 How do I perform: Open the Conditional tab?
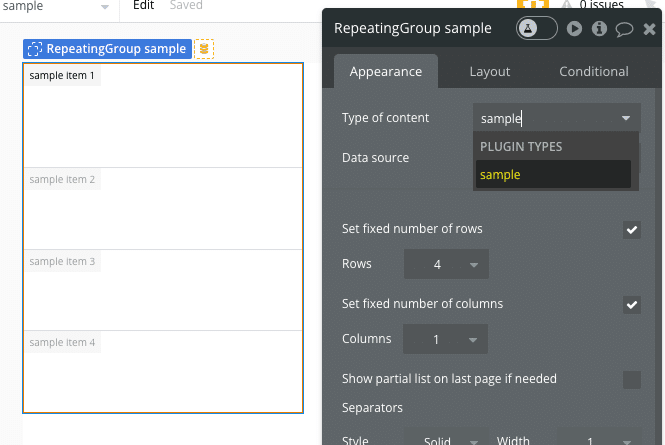coord(594,72)
